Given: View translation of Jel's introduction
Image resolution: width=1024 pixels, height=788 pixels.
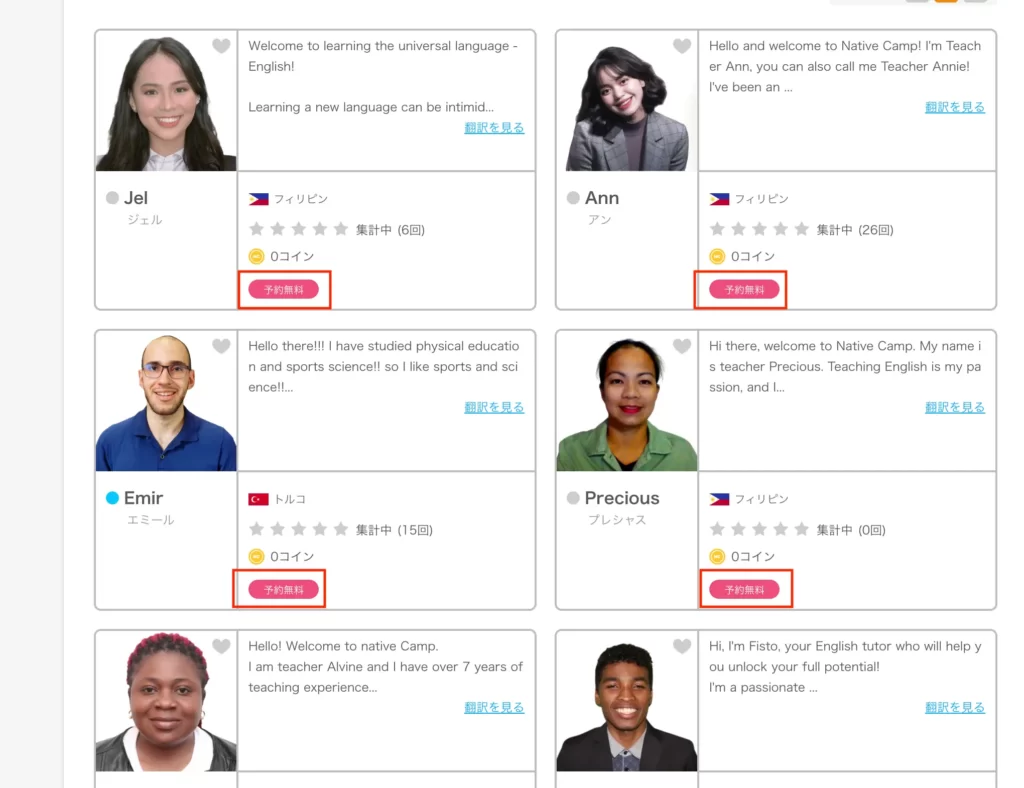Looking at the screenshot, I should (x=494, y=128).
